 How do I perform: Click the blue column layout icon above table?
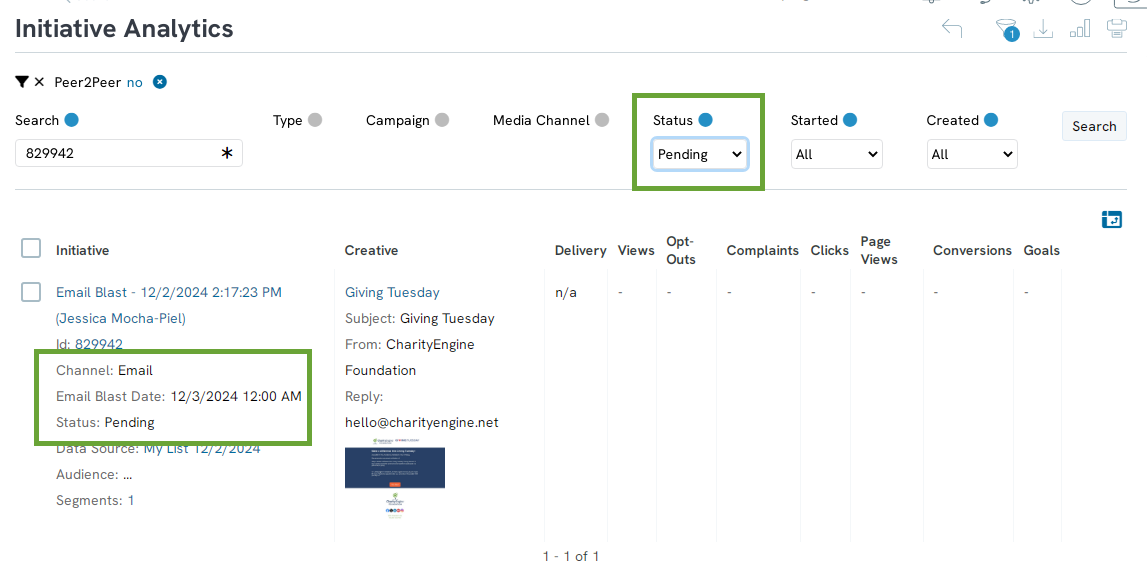point(1111,219)
